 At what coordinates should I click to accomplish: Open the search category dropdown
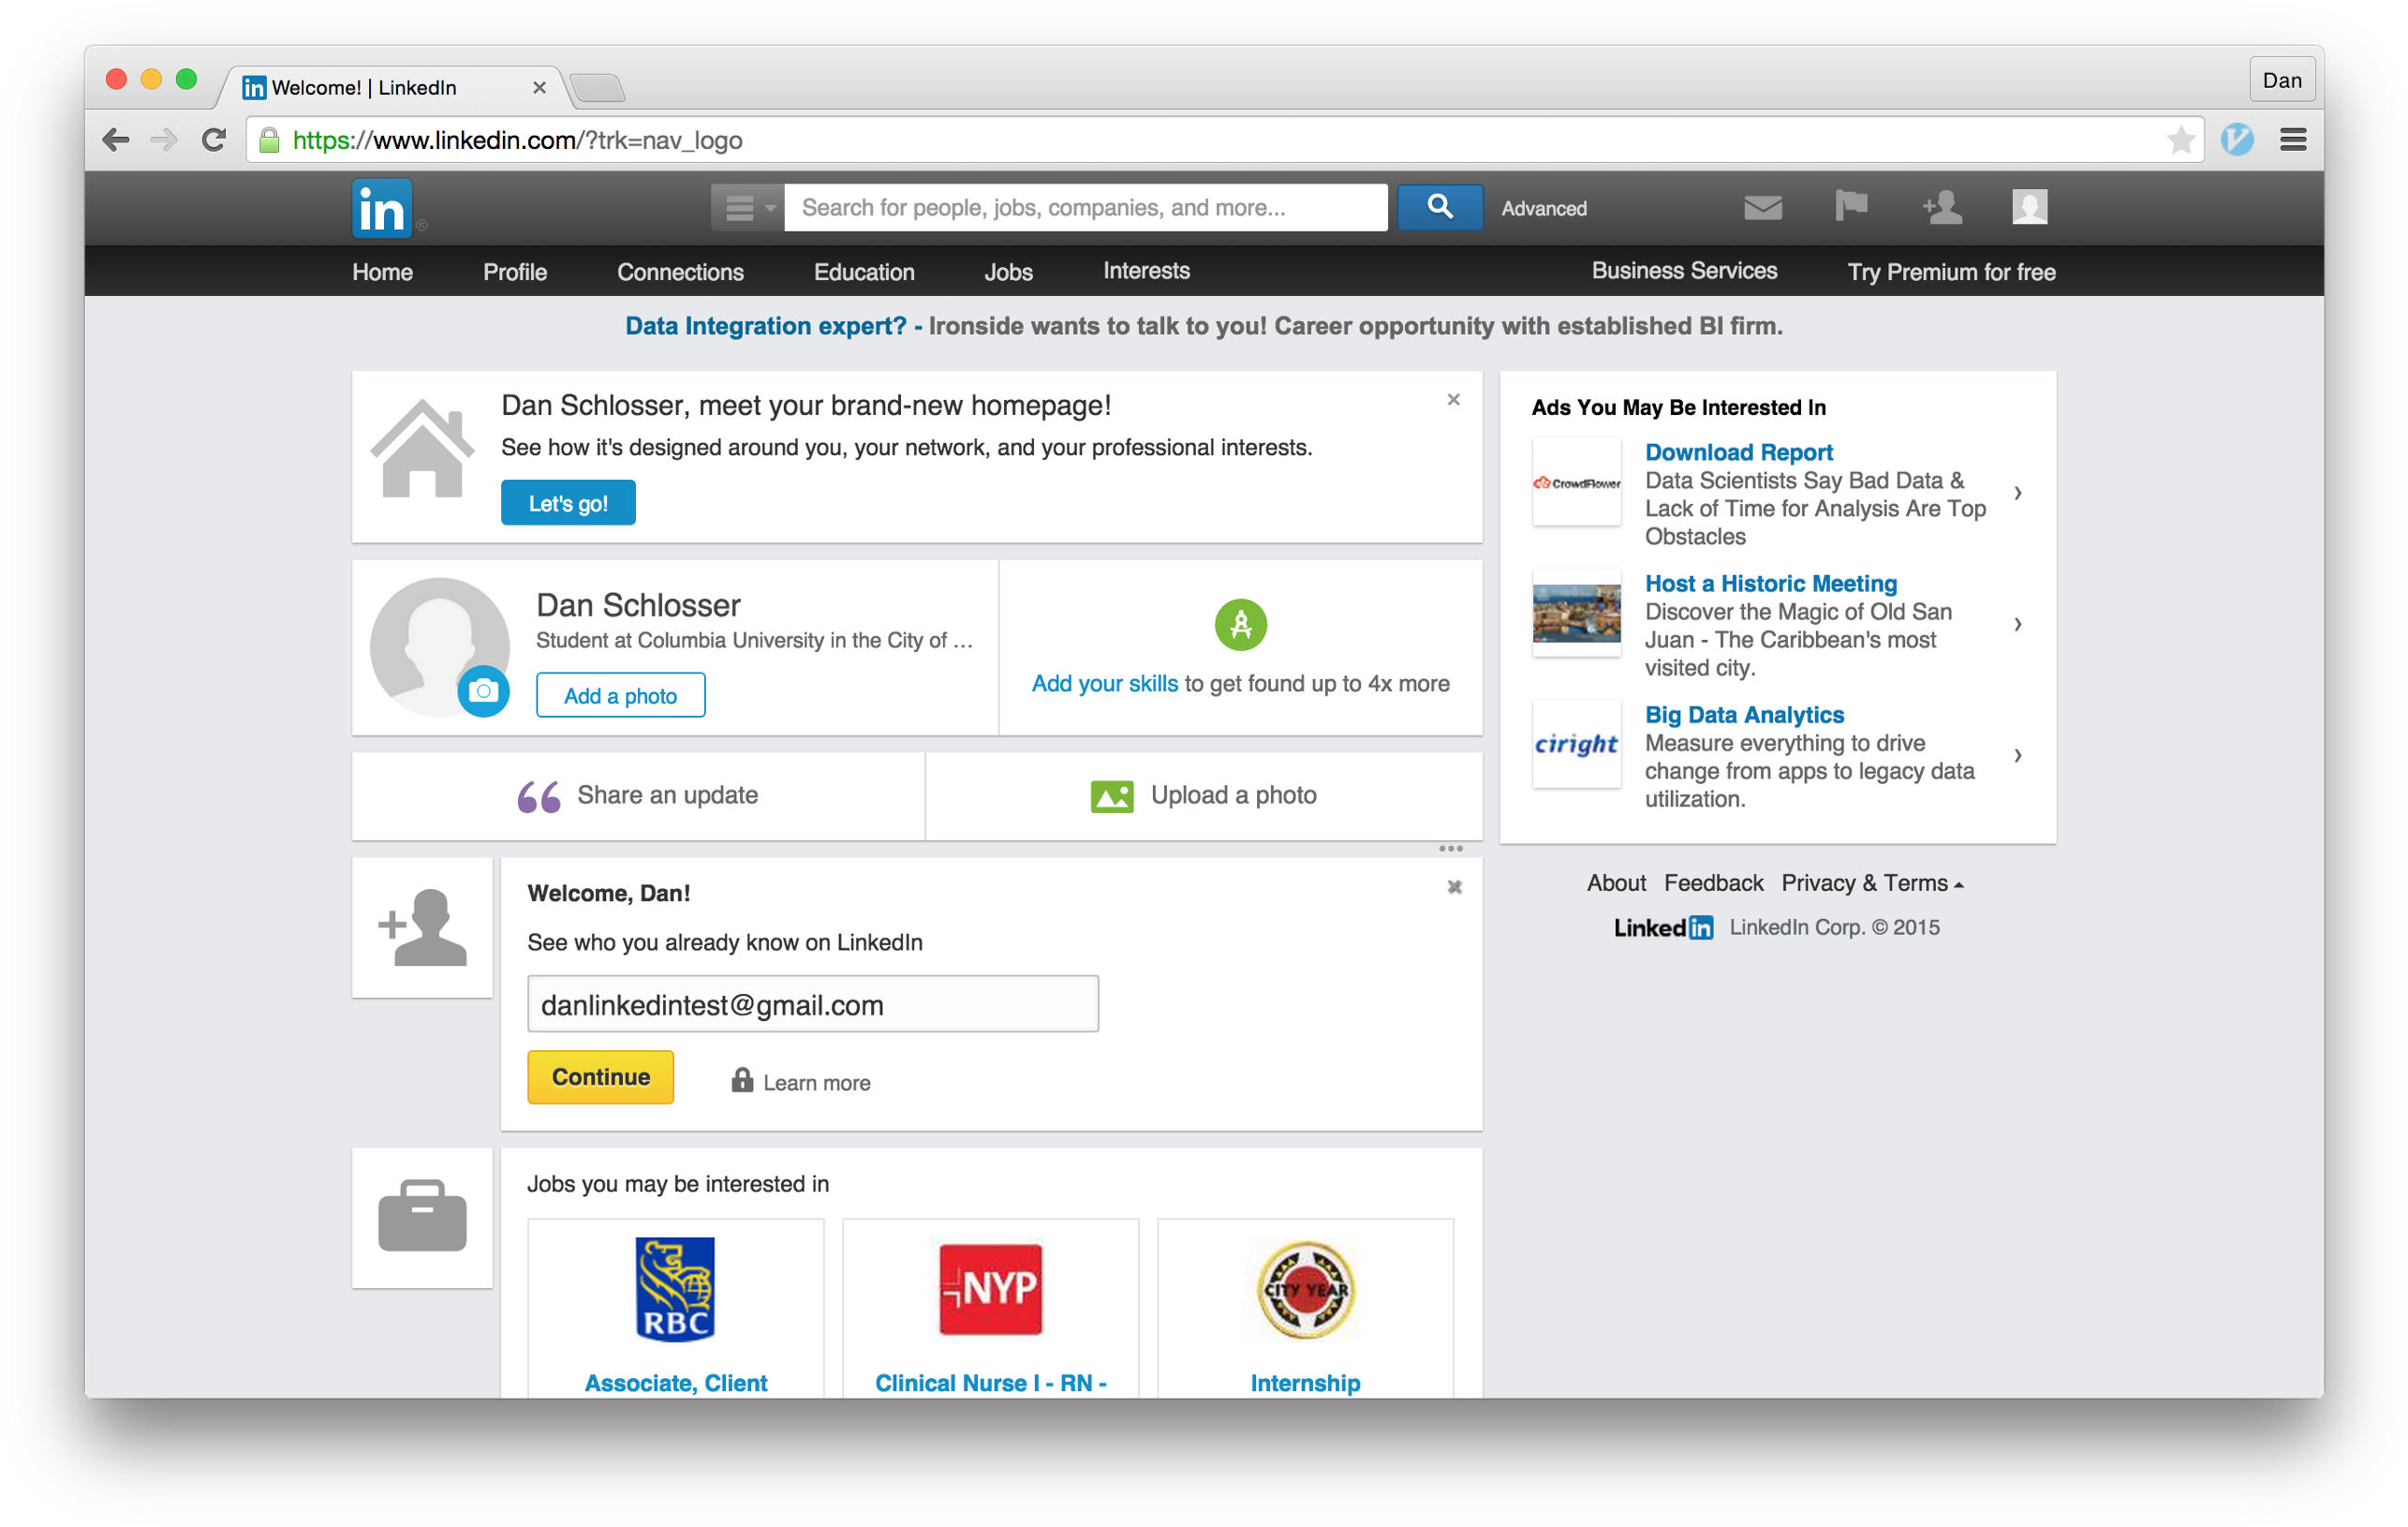[747, 207]
